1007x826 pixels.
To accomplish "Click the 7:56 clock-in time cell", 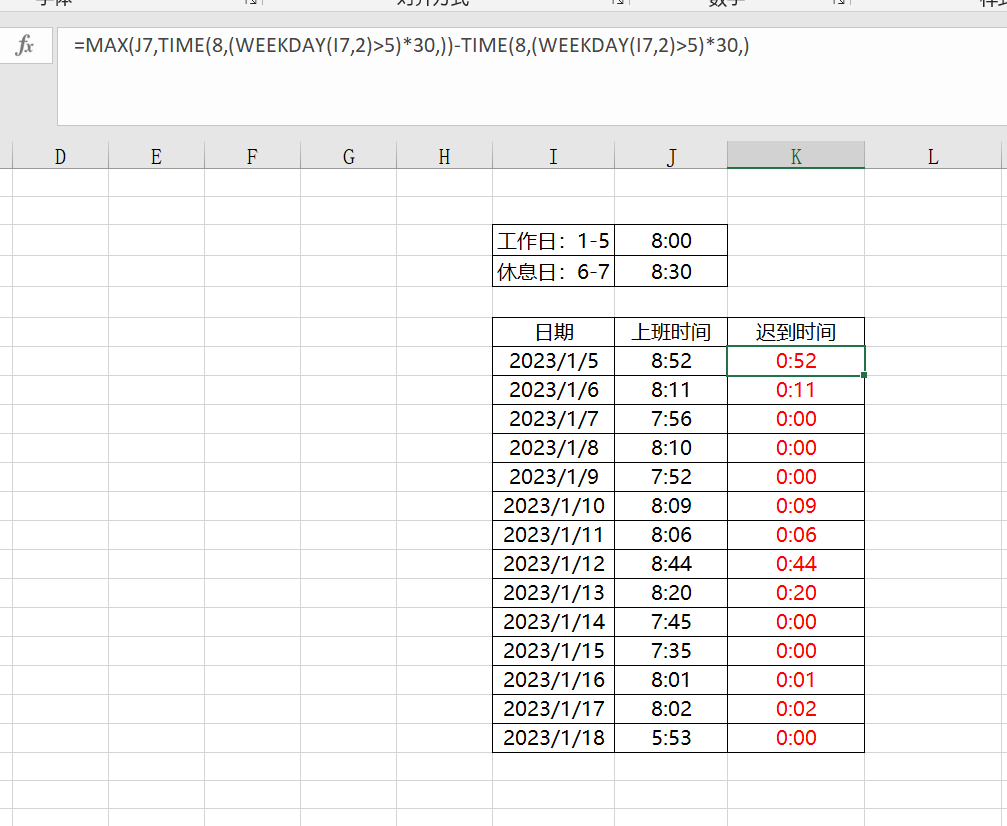I will pos(670,419).
